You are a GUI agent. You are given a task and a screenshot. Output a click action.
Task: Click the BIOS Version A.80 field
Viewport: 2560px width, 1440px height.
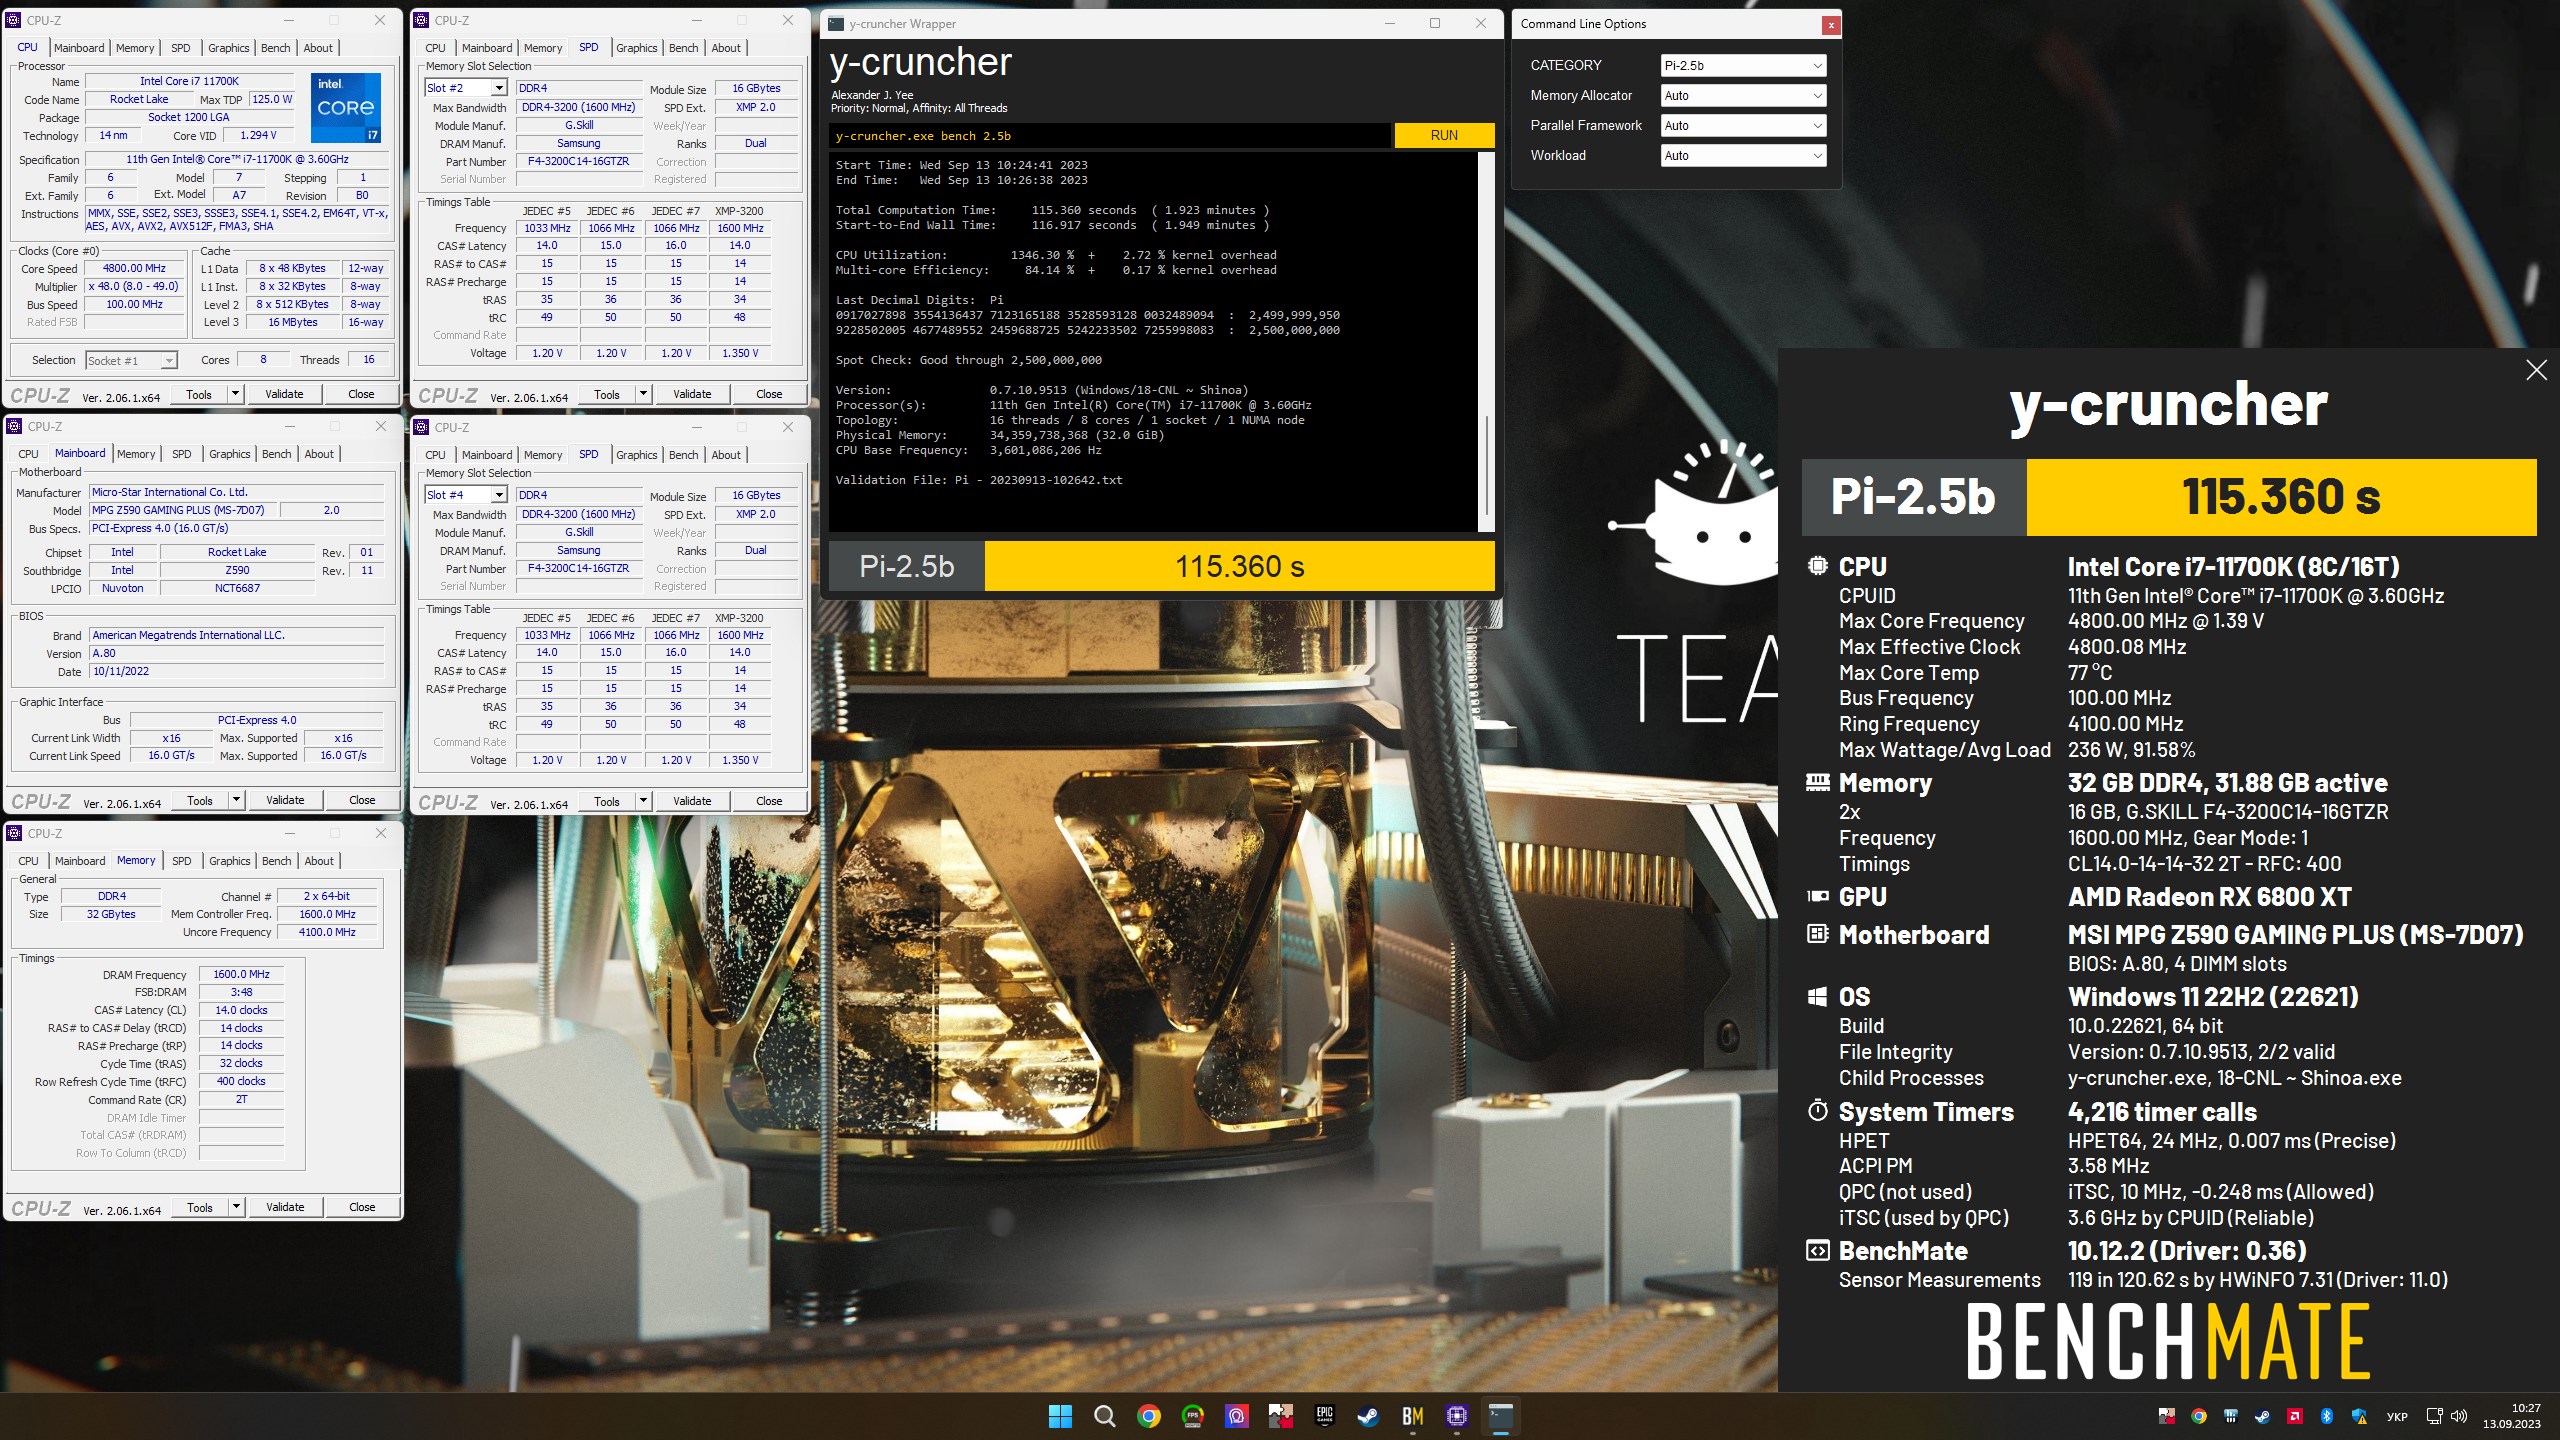(236, 653)
